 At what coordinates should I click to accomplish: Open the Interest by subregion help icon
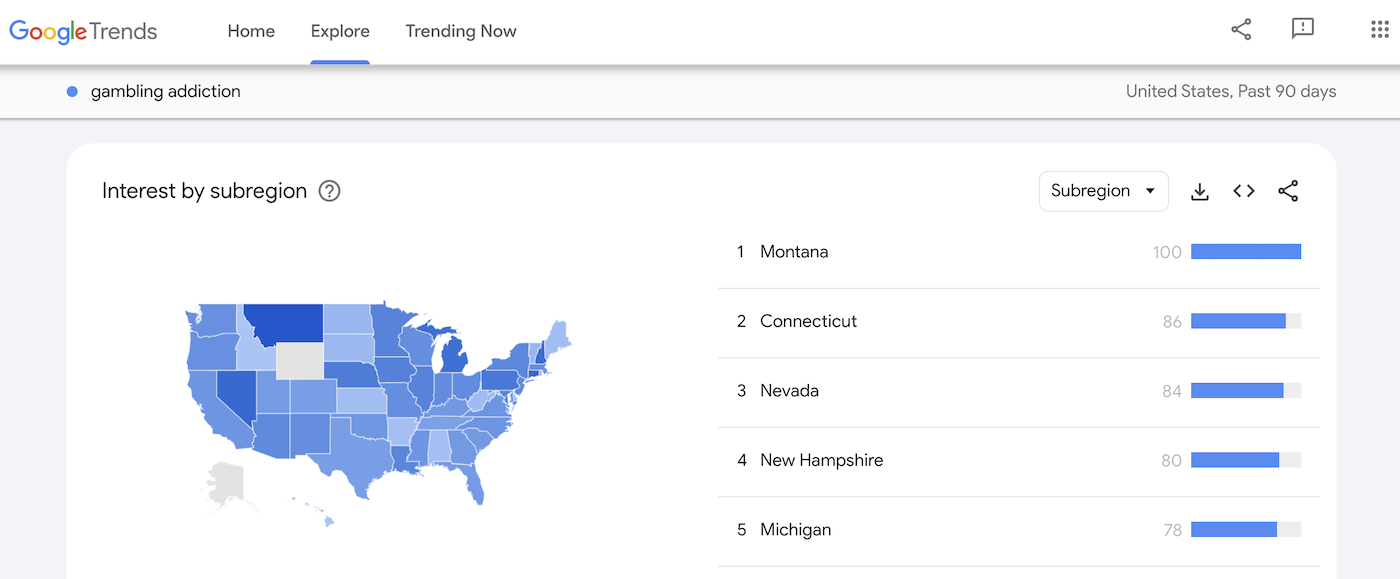pyautogui.click(x=329, y=191)
